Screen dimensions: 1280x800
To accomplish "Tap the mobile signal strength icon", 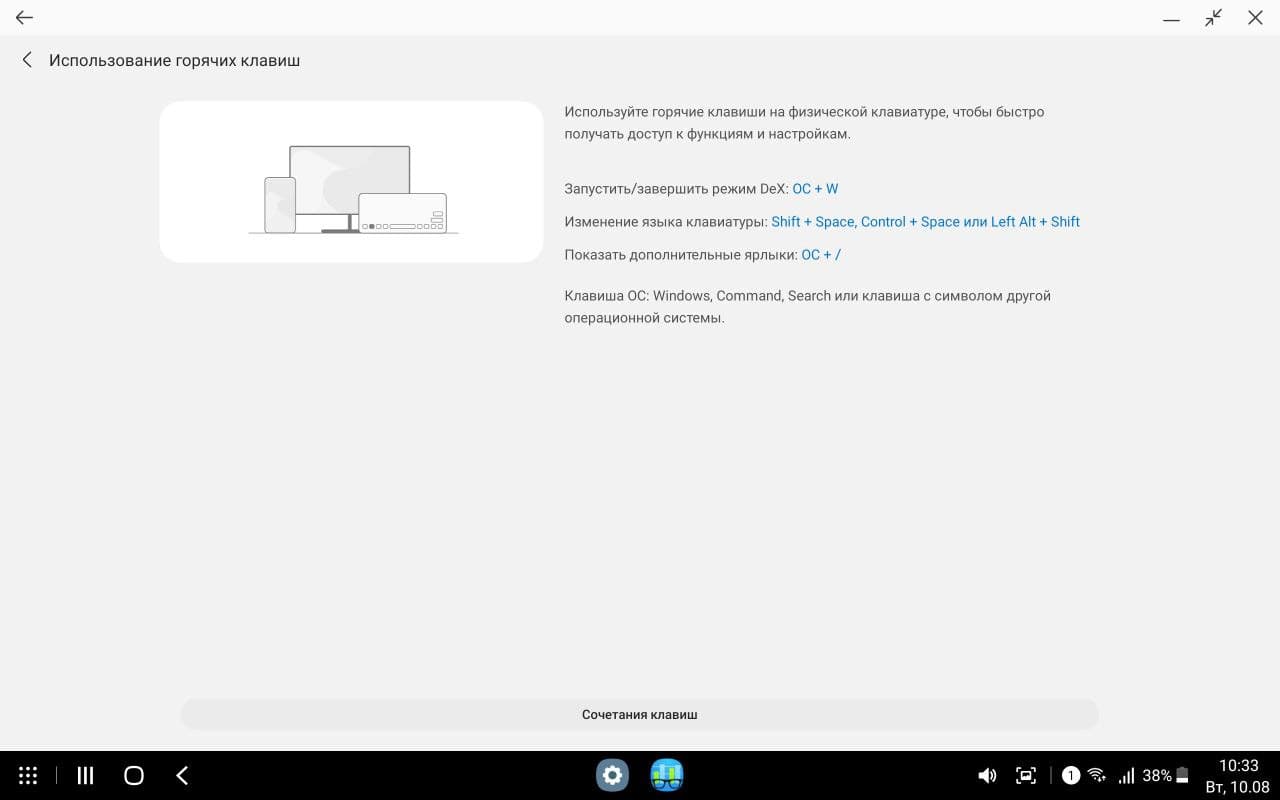I will pyautogui.click(x=1126, y=775).
